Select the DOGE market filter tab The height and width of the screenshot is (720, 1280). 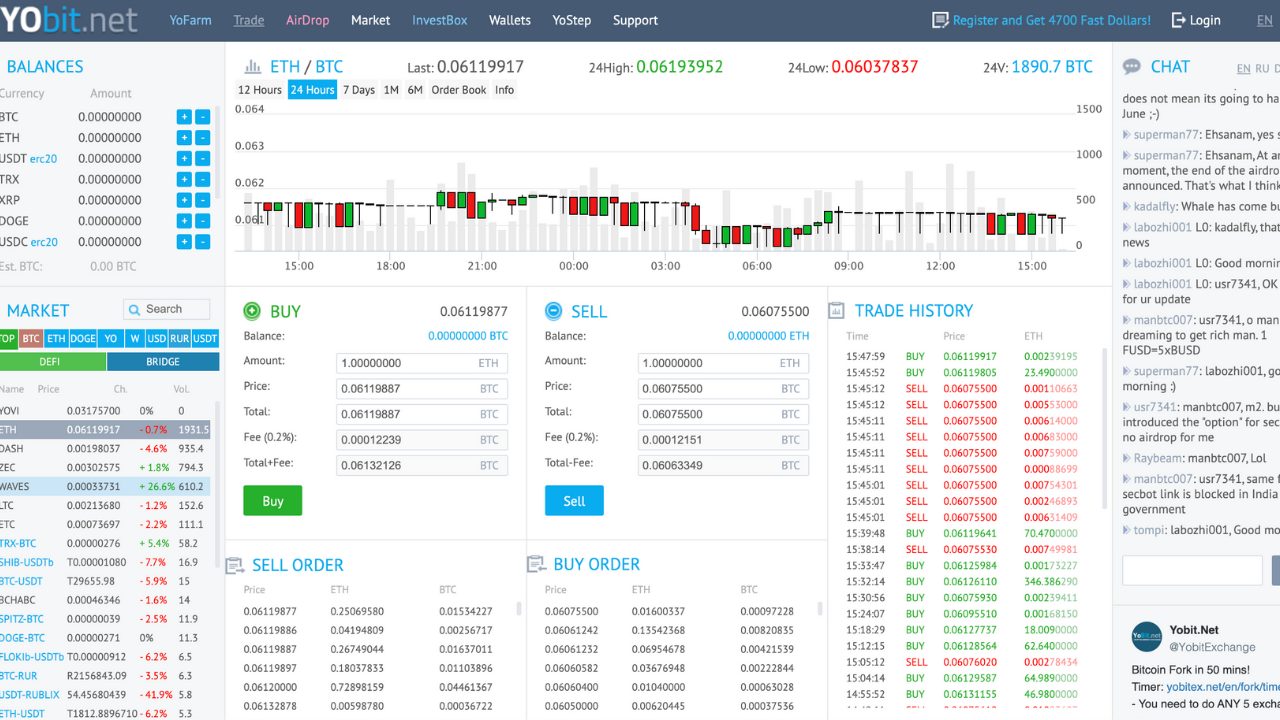(x=83, y=339)
